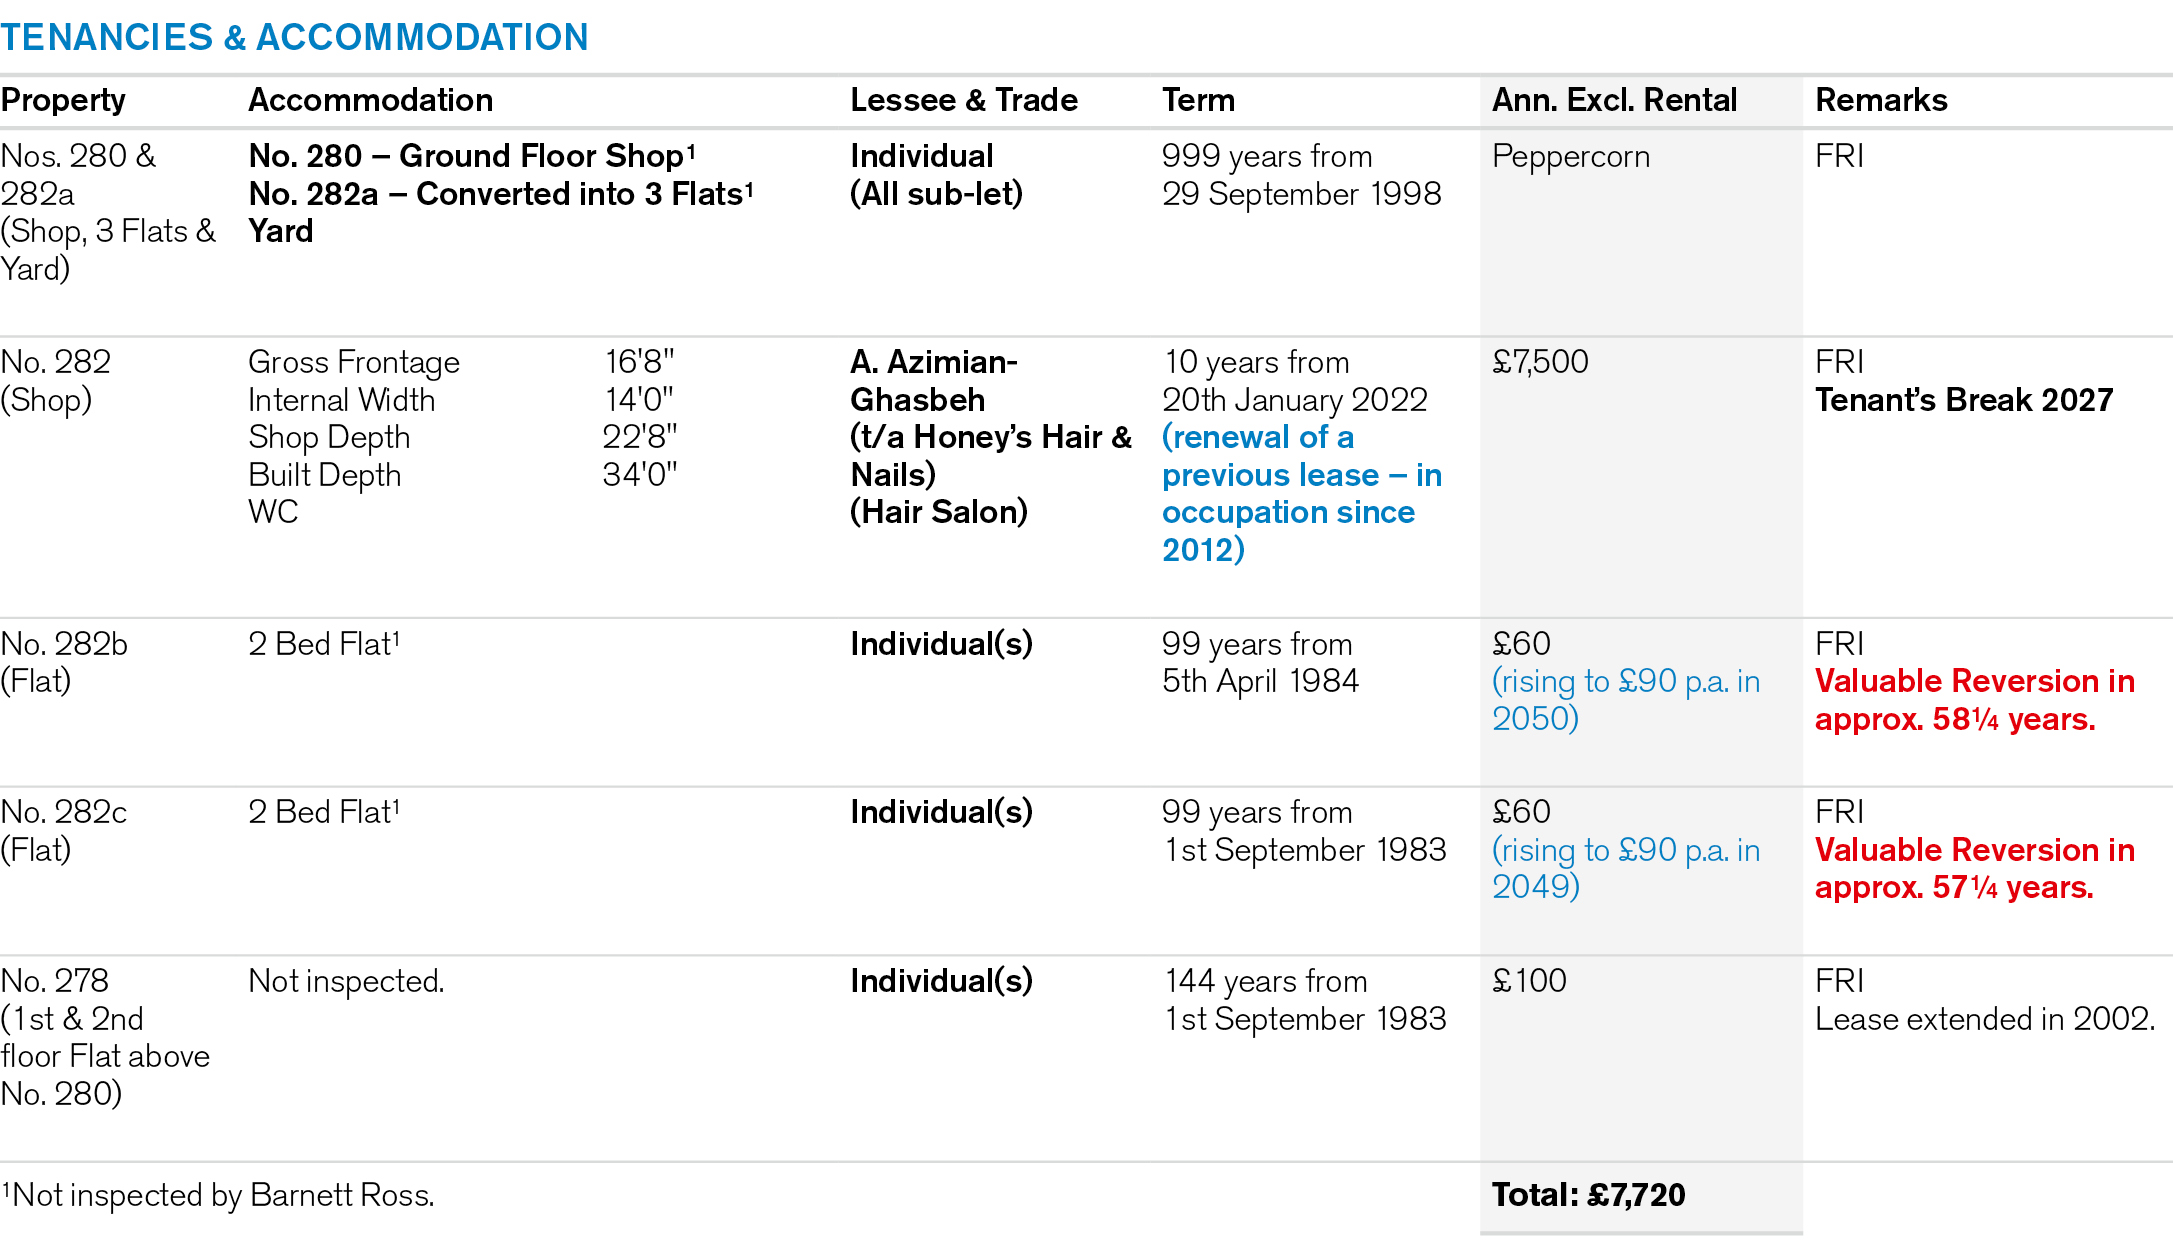
Task: Click the Accommodation column header
Action: point(370,100)
